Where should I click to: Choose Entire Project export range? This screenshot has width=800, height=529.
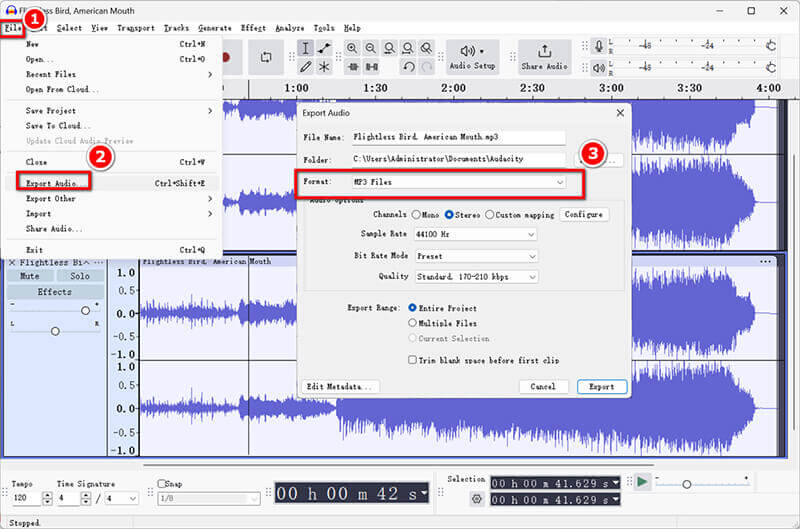412,308
